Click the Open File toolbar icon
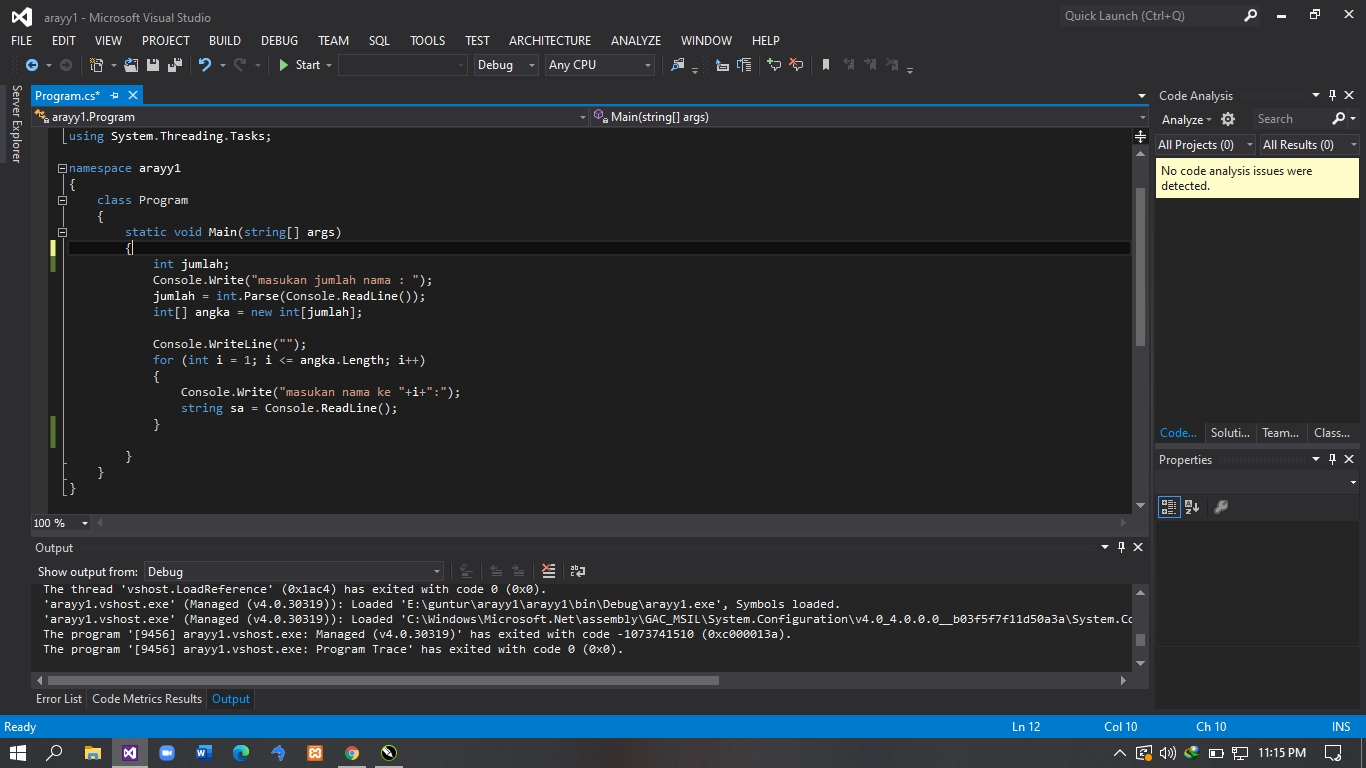This screenshot has height=768, width=1366. (131, 65)
